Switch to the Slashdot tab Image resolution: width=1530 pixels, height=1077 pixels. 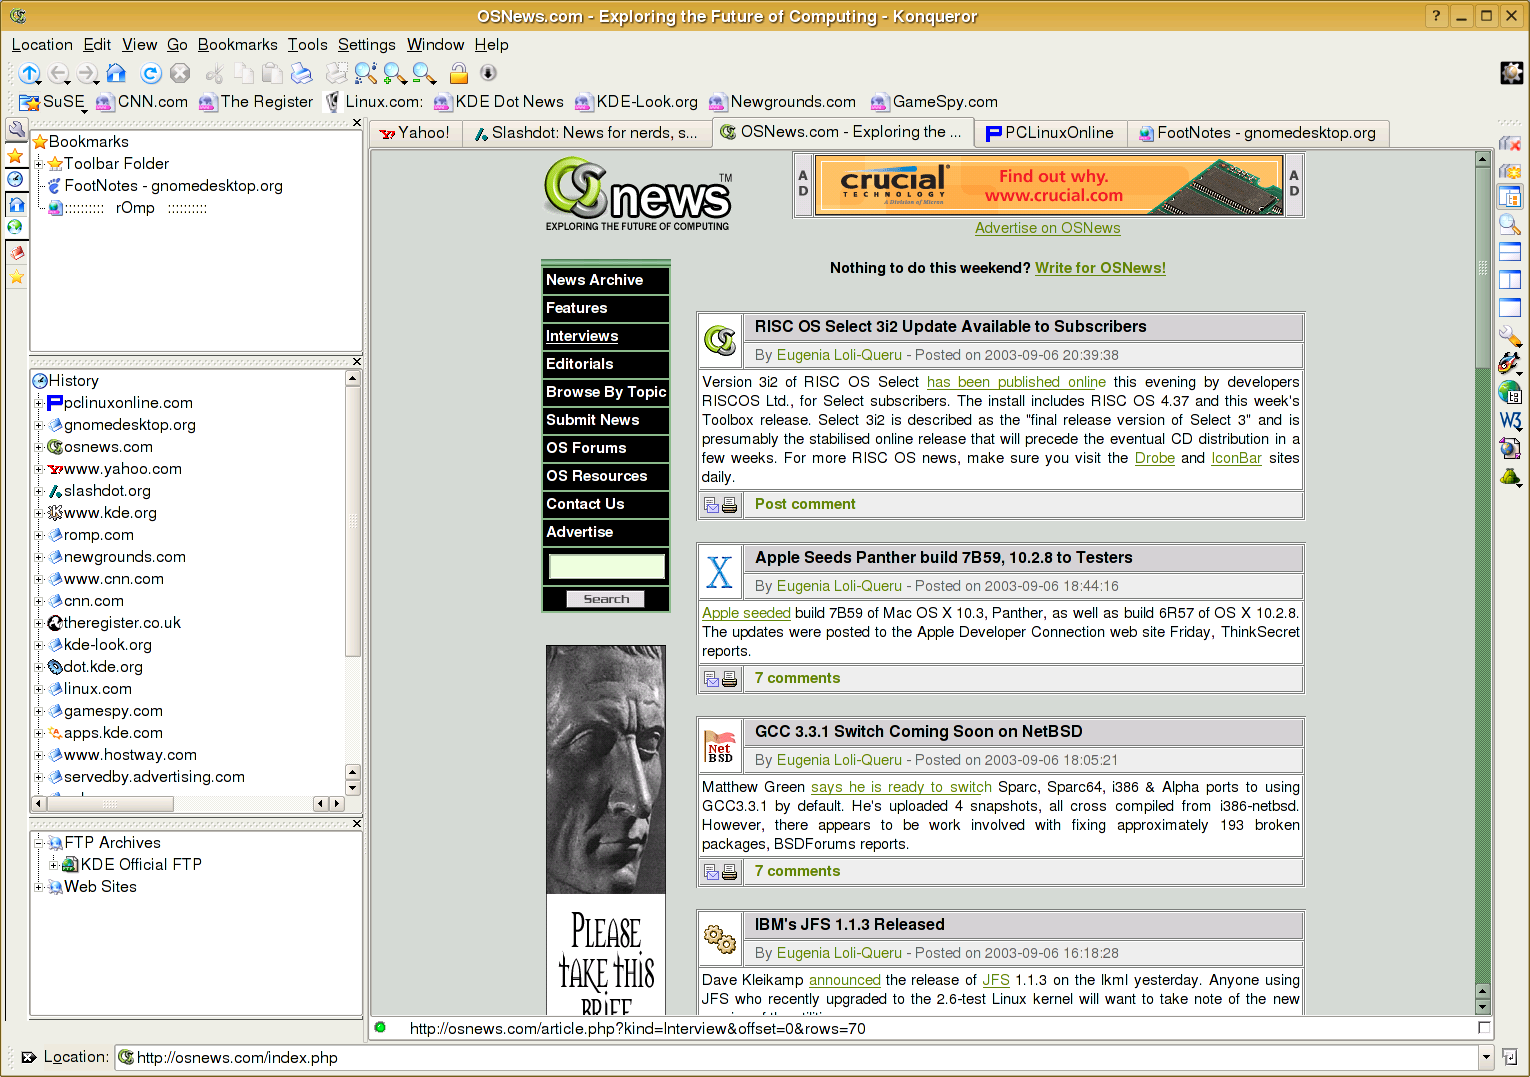(586, 133)
